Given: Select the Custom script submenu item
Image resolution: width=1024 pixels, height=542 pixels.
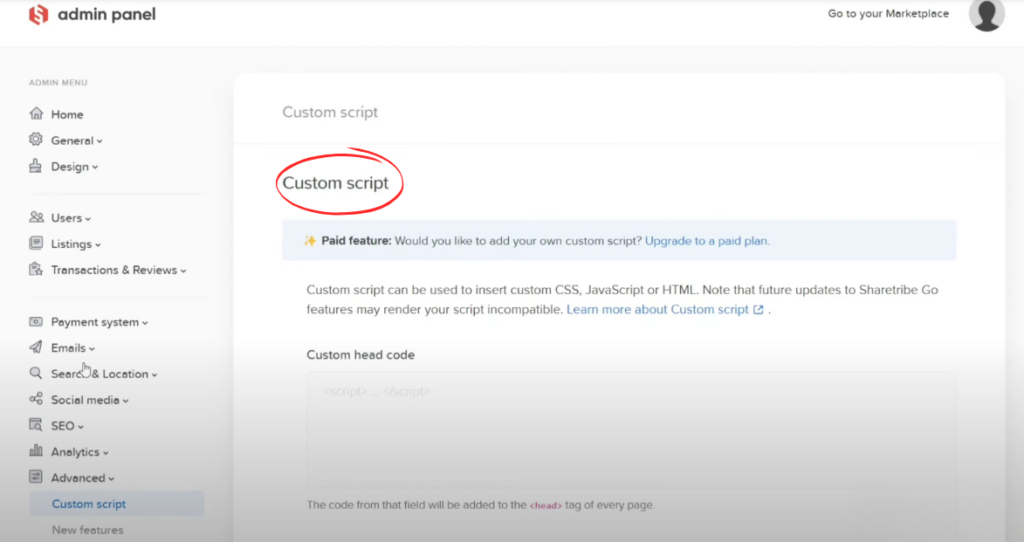Looking at the screenshot, I should coord(117,503).
